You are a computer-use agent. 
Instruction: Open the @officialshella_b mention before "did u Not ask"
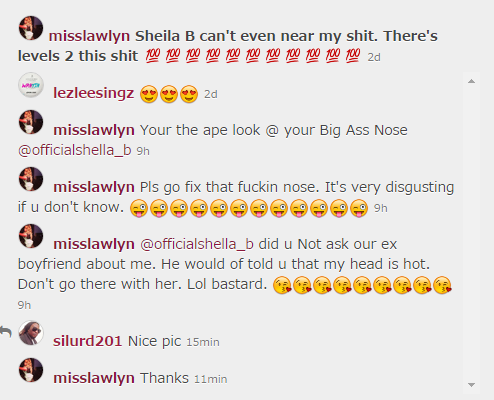(x=197, y=244)
